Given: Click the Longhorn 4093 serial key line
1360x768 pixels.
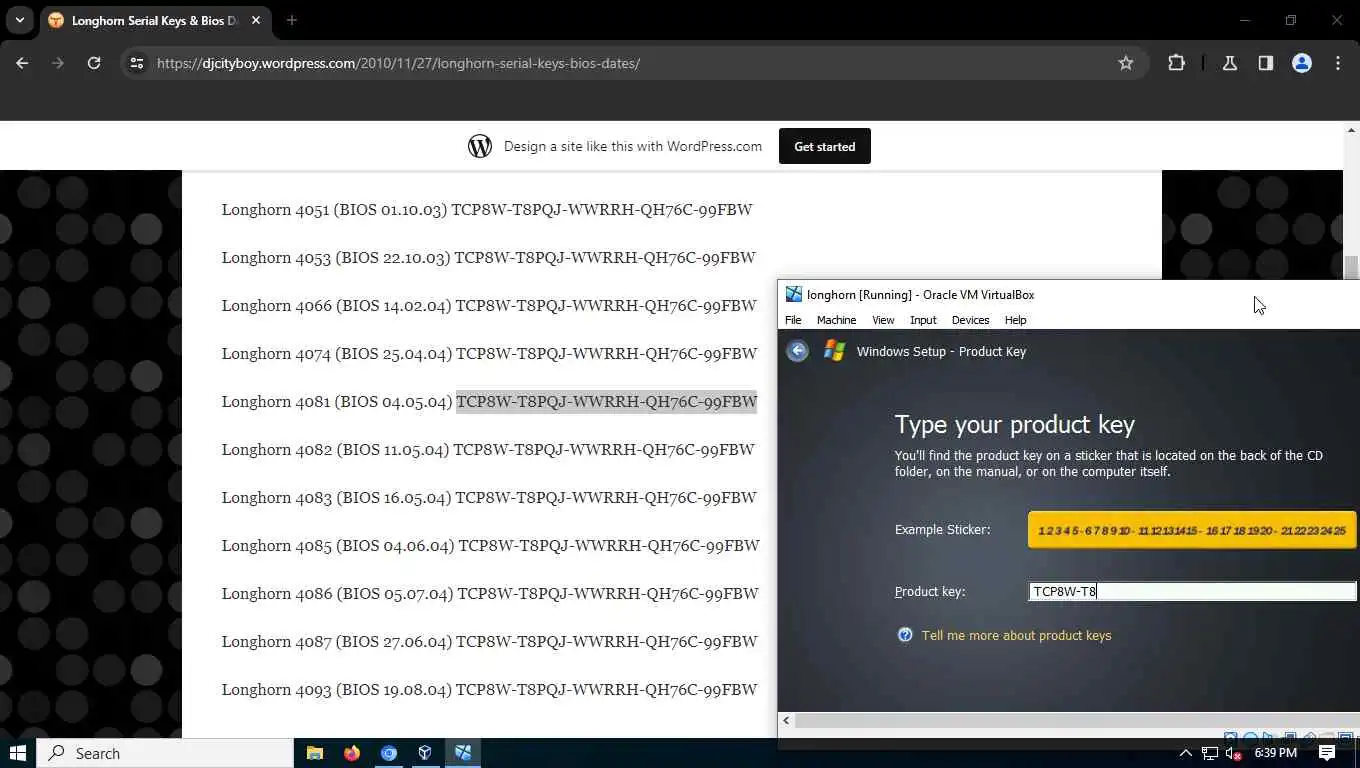Looking at the screenshot, I should tap(489, 689).
